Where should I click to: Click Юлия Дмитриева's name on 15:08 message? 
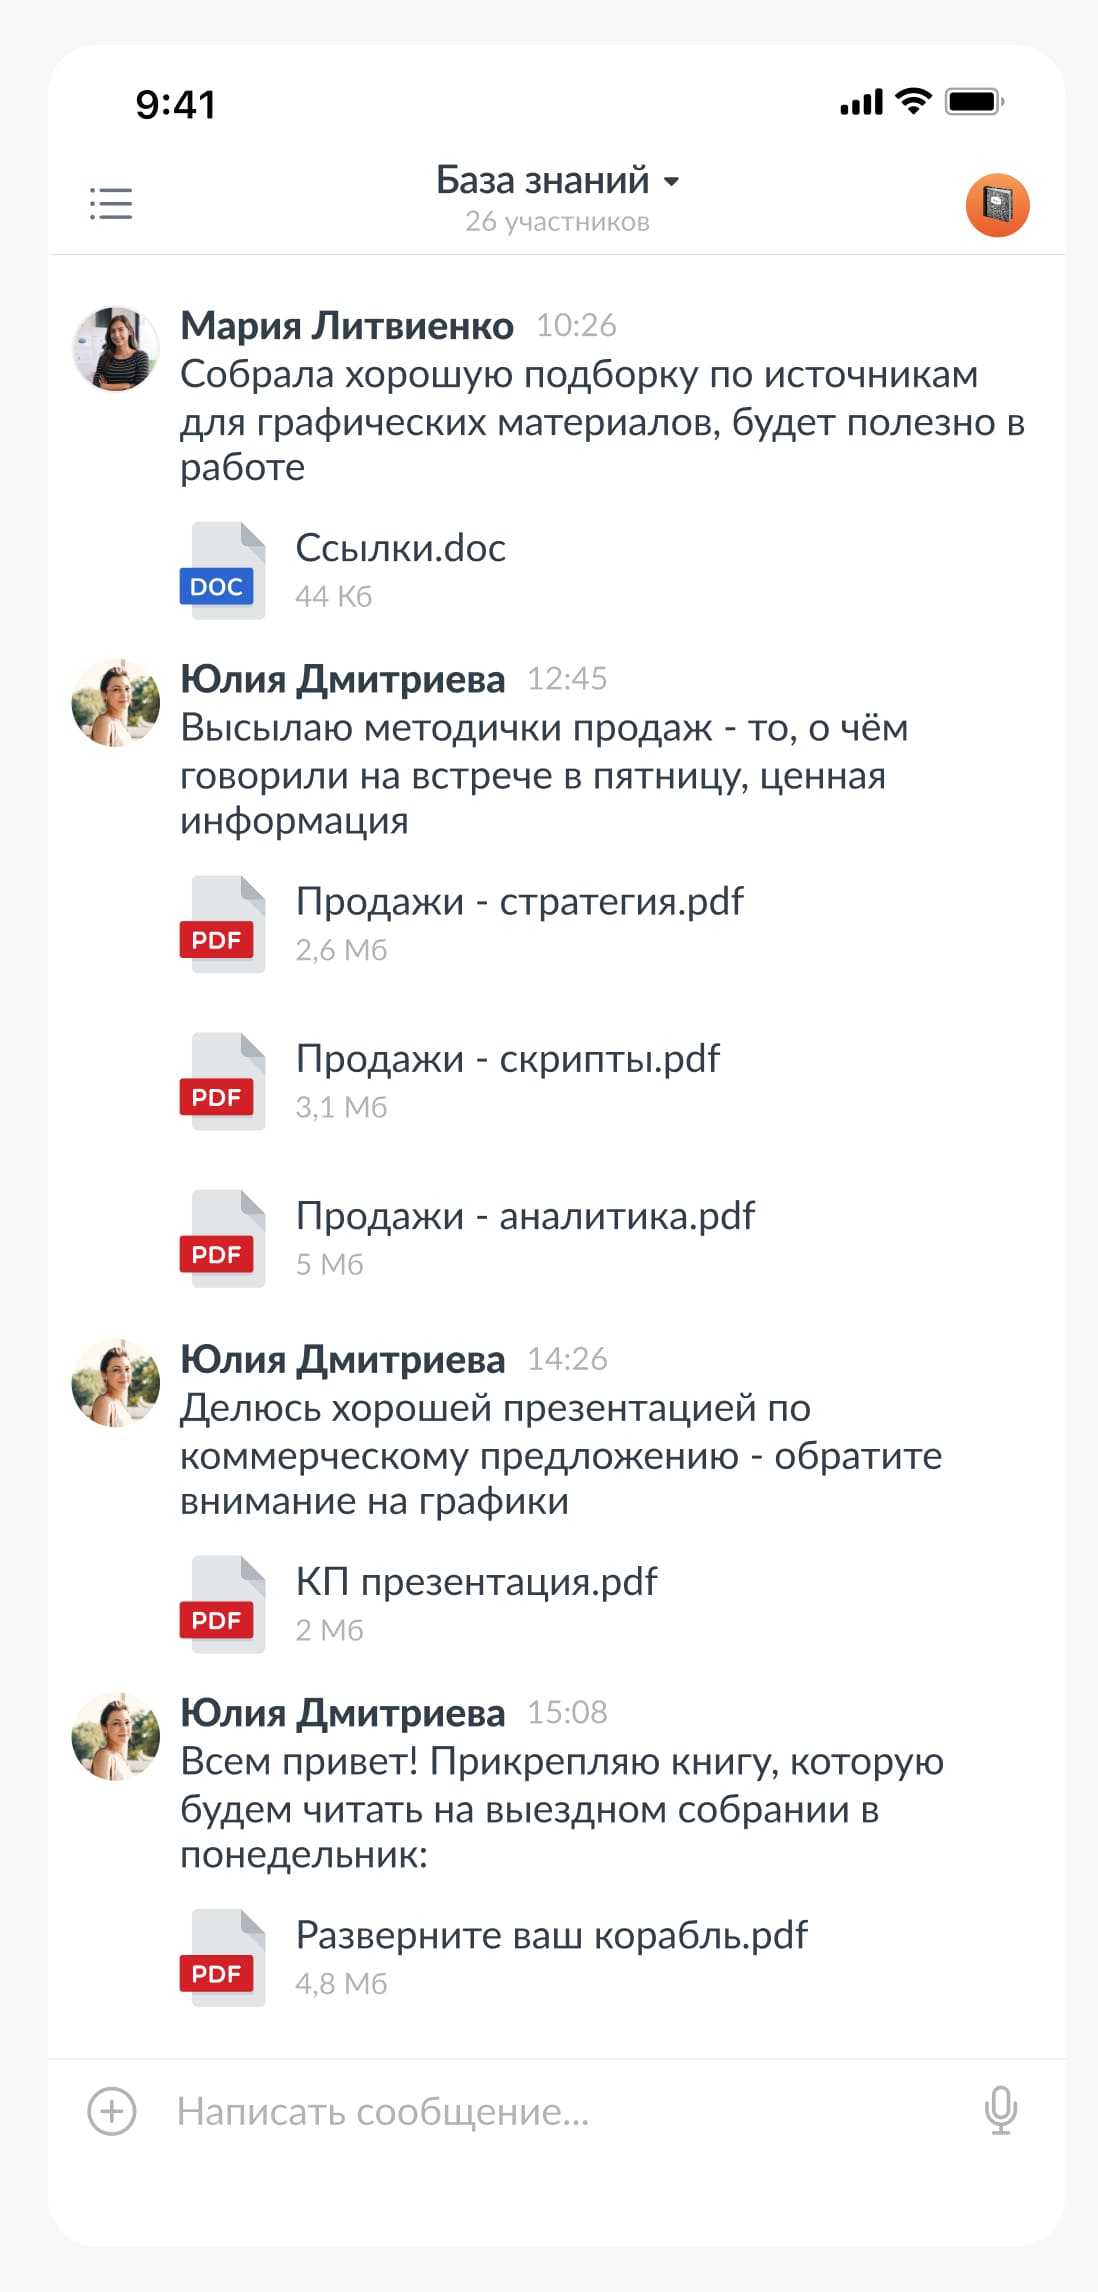[342, 1712]
